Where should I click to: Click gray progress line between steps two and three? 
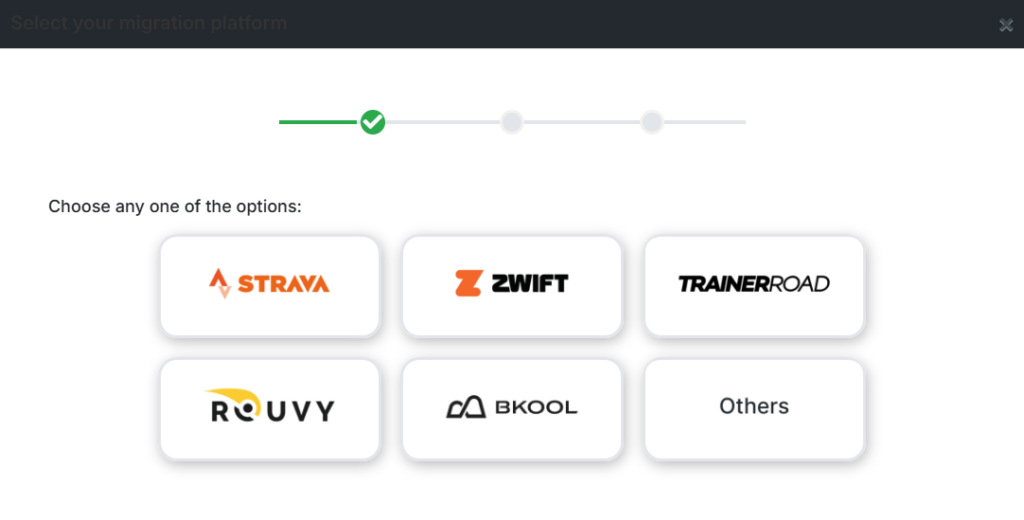coord(581,122)
